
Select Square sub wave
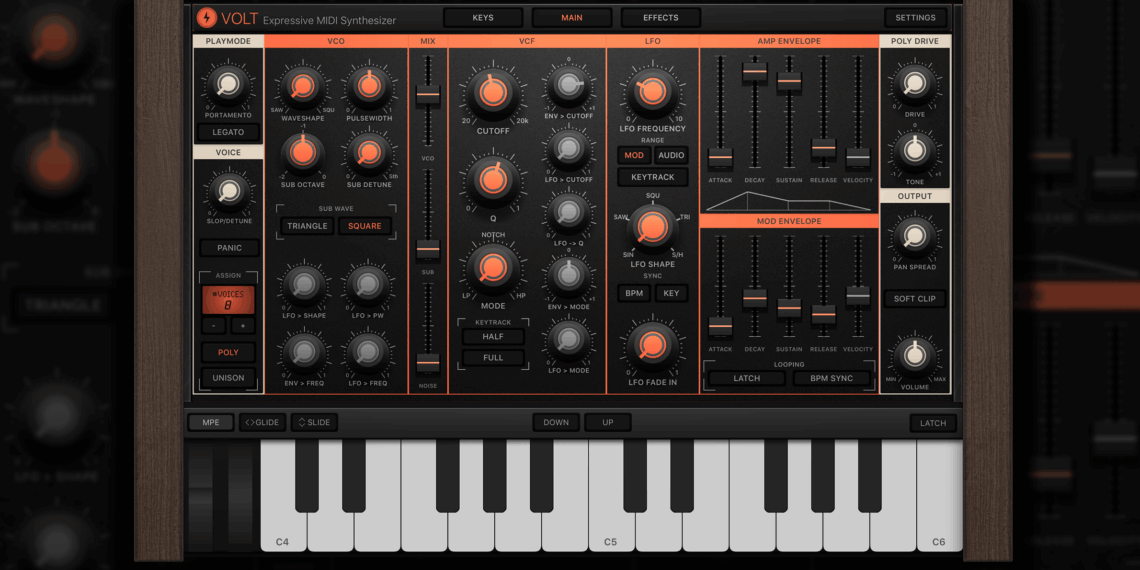(364, 226)
